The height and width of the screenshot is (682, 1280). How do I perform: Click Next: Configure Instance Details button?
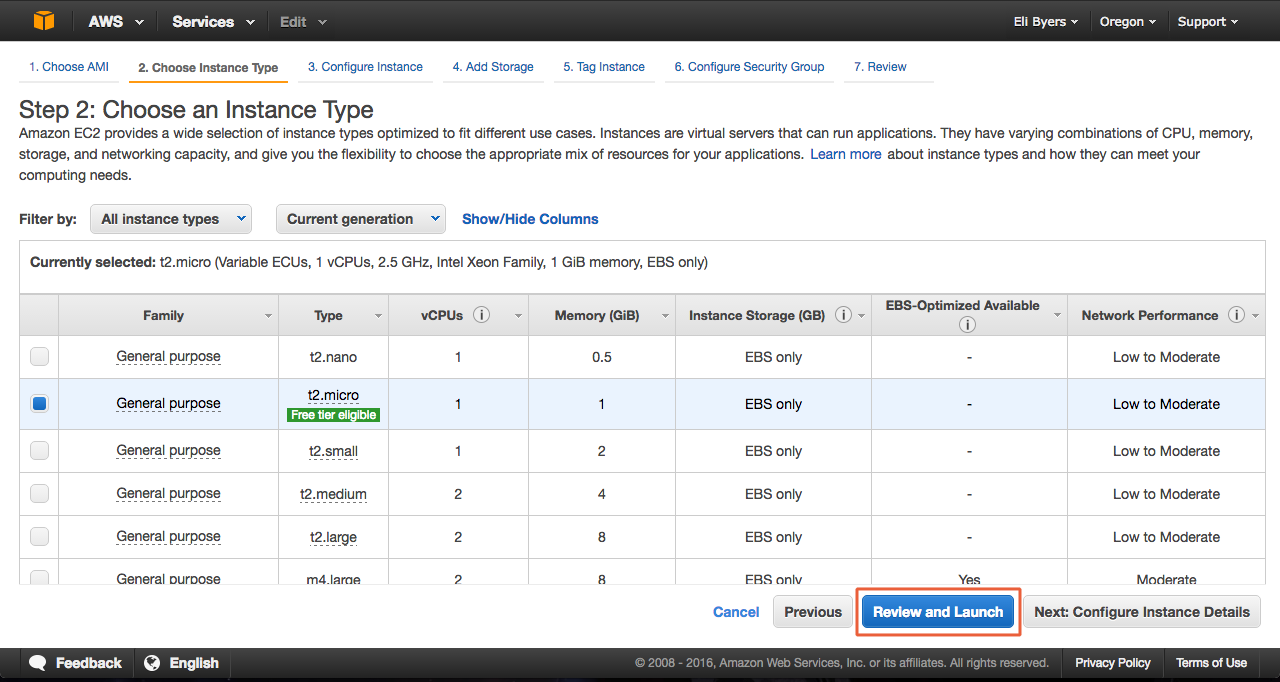click(x=1142, y=612)
